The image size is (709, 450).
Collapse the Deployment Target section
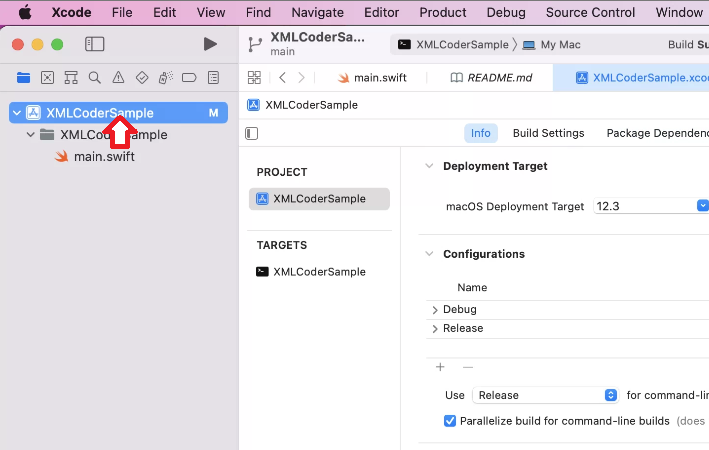(x=429, y=166)
